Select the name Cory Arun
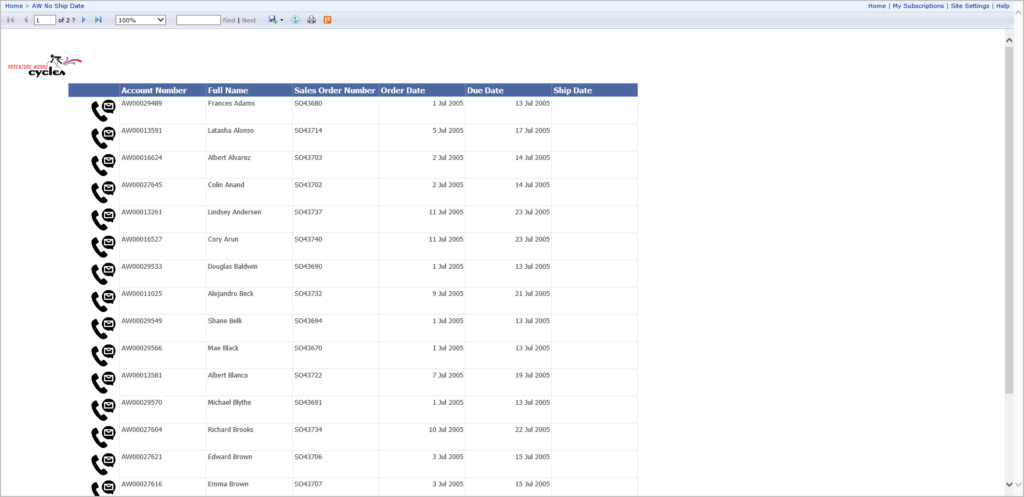 click(223, 240)
